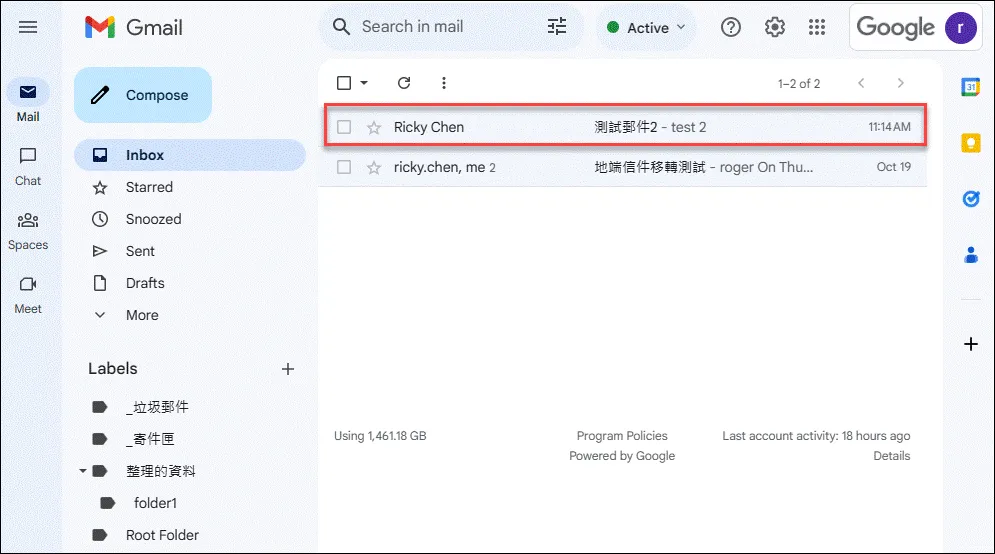The height and width of the screenshot is (554, 995).
Task: Open the Root Folder label
Action: pyautogui.click(x=162, y=535)
